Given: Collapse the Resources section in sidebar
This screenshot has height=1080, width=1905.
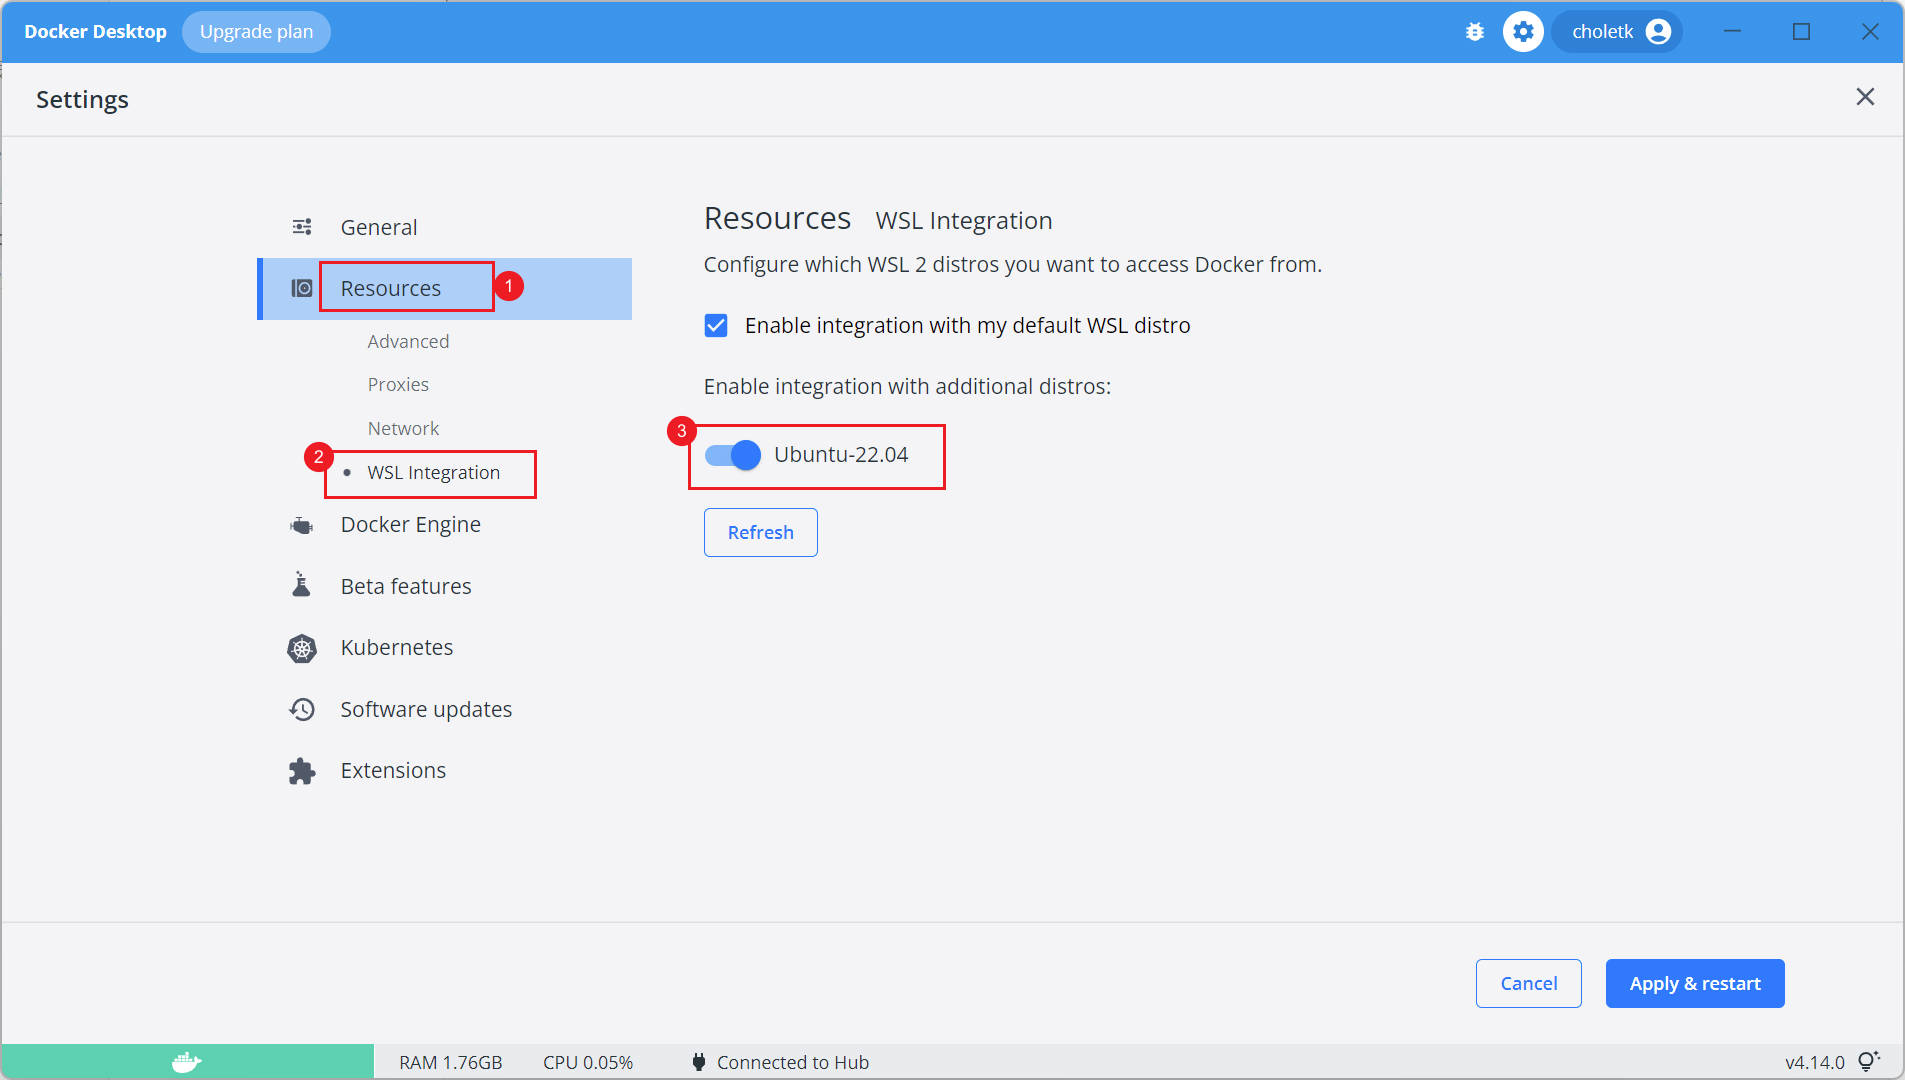Looking at the screenshot, I should (x=391, y=289).
